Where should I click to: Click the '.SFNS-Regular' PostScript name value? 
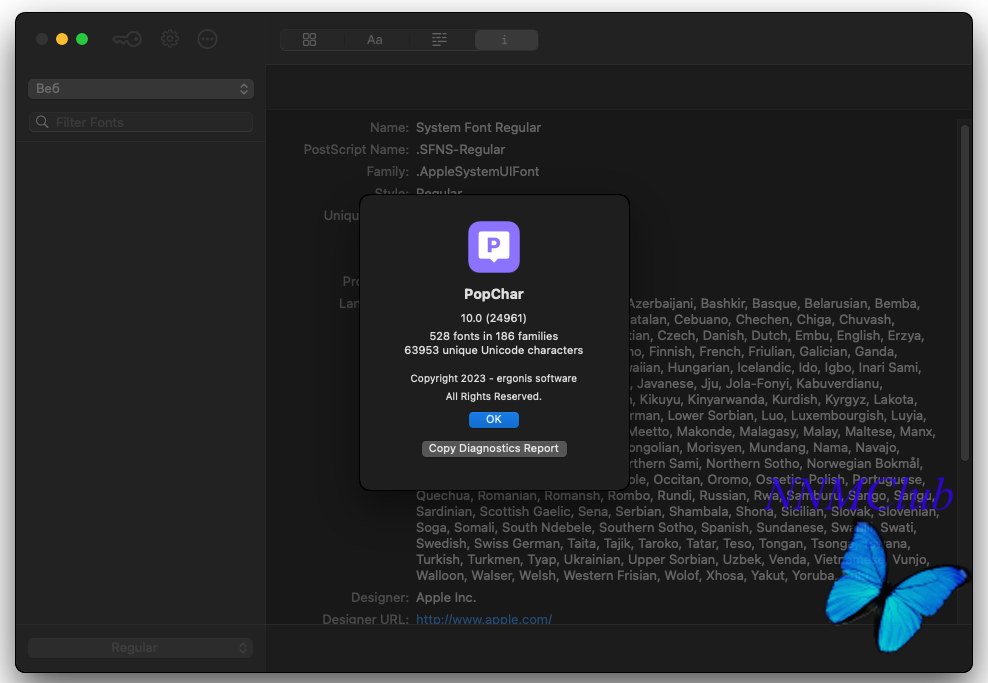(461, 150)
